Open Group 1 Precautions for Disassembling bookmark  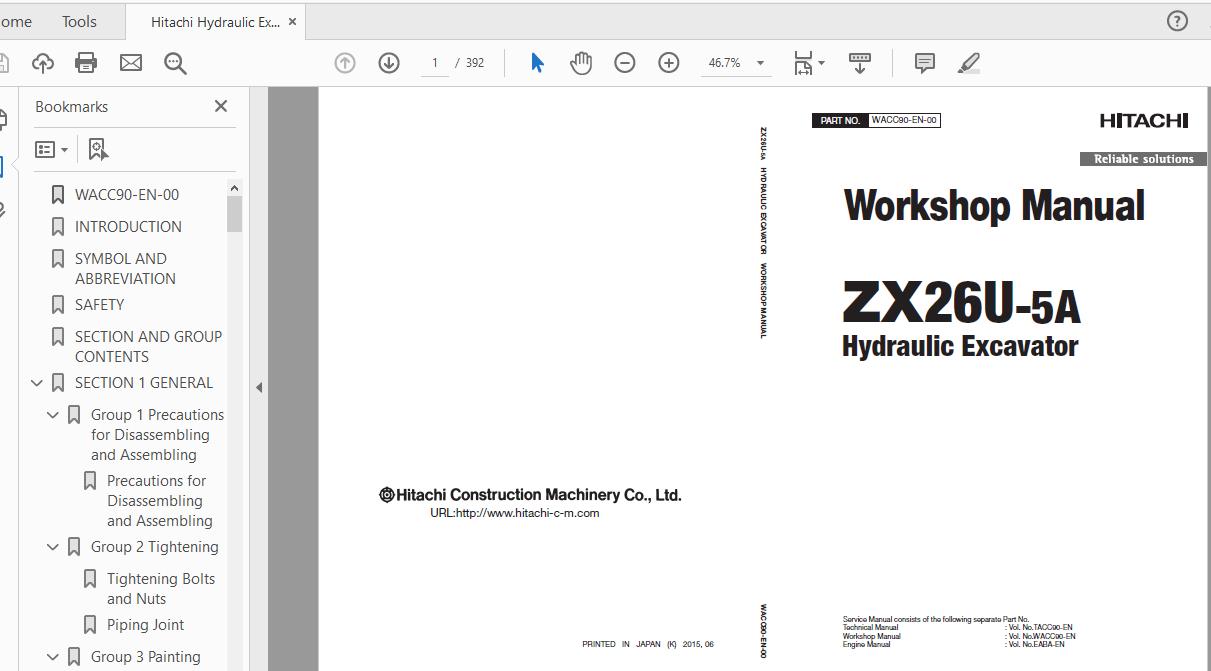[x=157, y=434]
